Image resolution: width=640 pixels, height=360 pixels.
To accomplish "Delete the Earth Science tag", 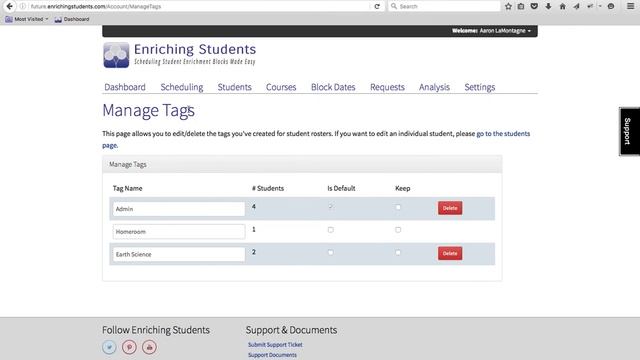I will pos(450,253).
